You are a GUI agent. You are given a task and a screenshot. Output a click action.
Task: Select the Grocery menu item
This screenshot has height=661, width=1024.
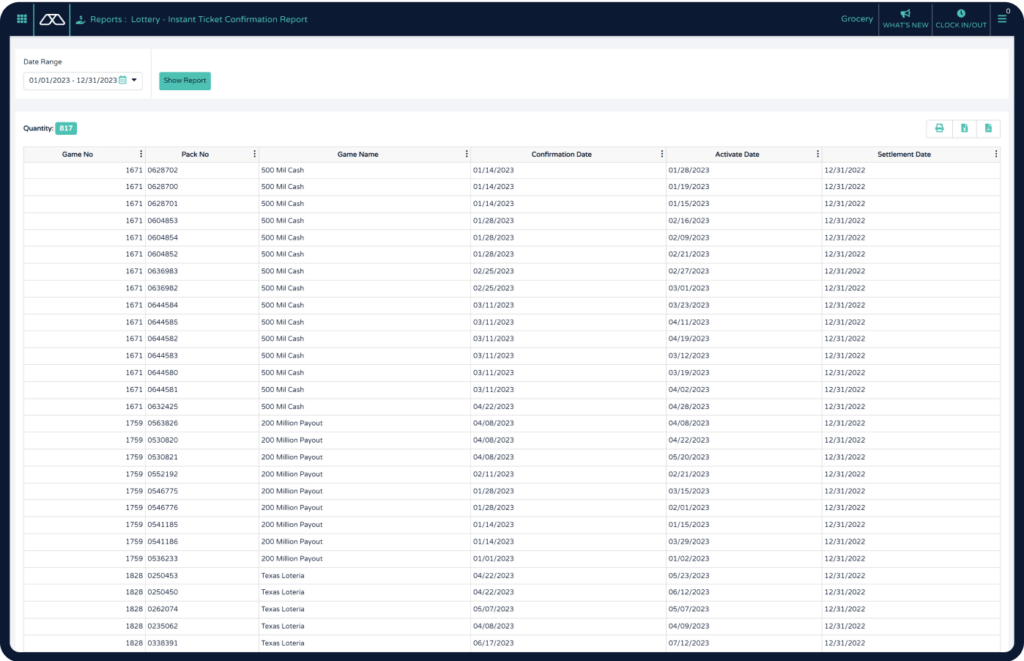click(x=856, y=18)
